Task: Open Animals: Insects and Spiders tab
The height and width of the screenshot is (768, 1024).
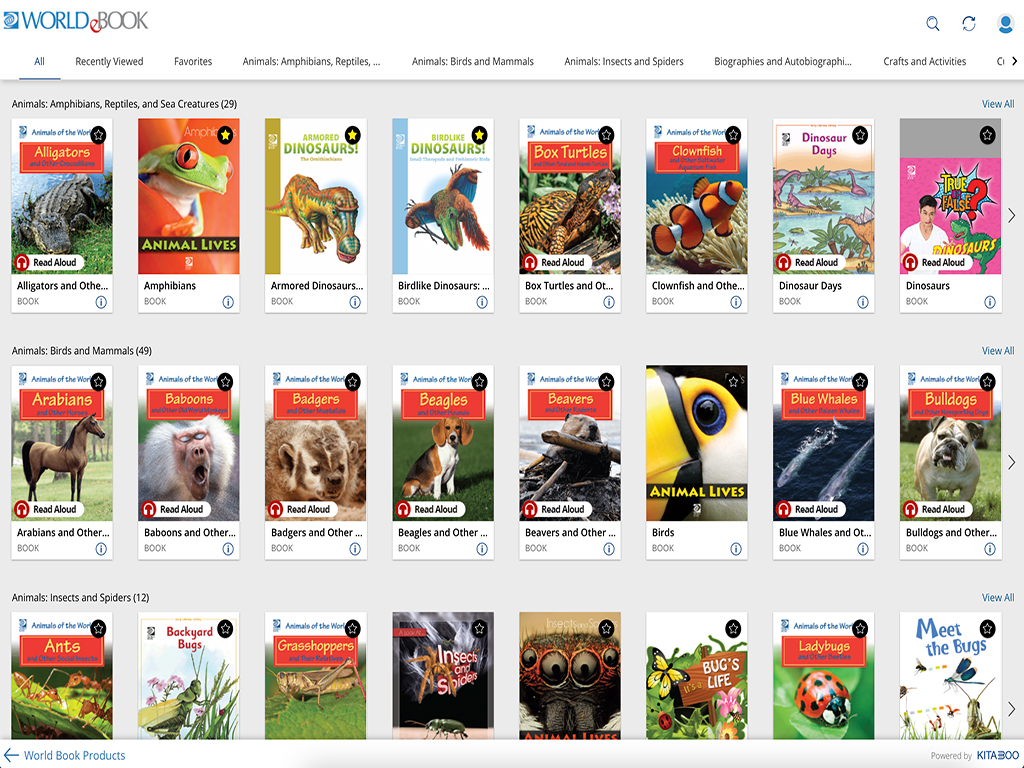Action: click(x=624, y=61)
